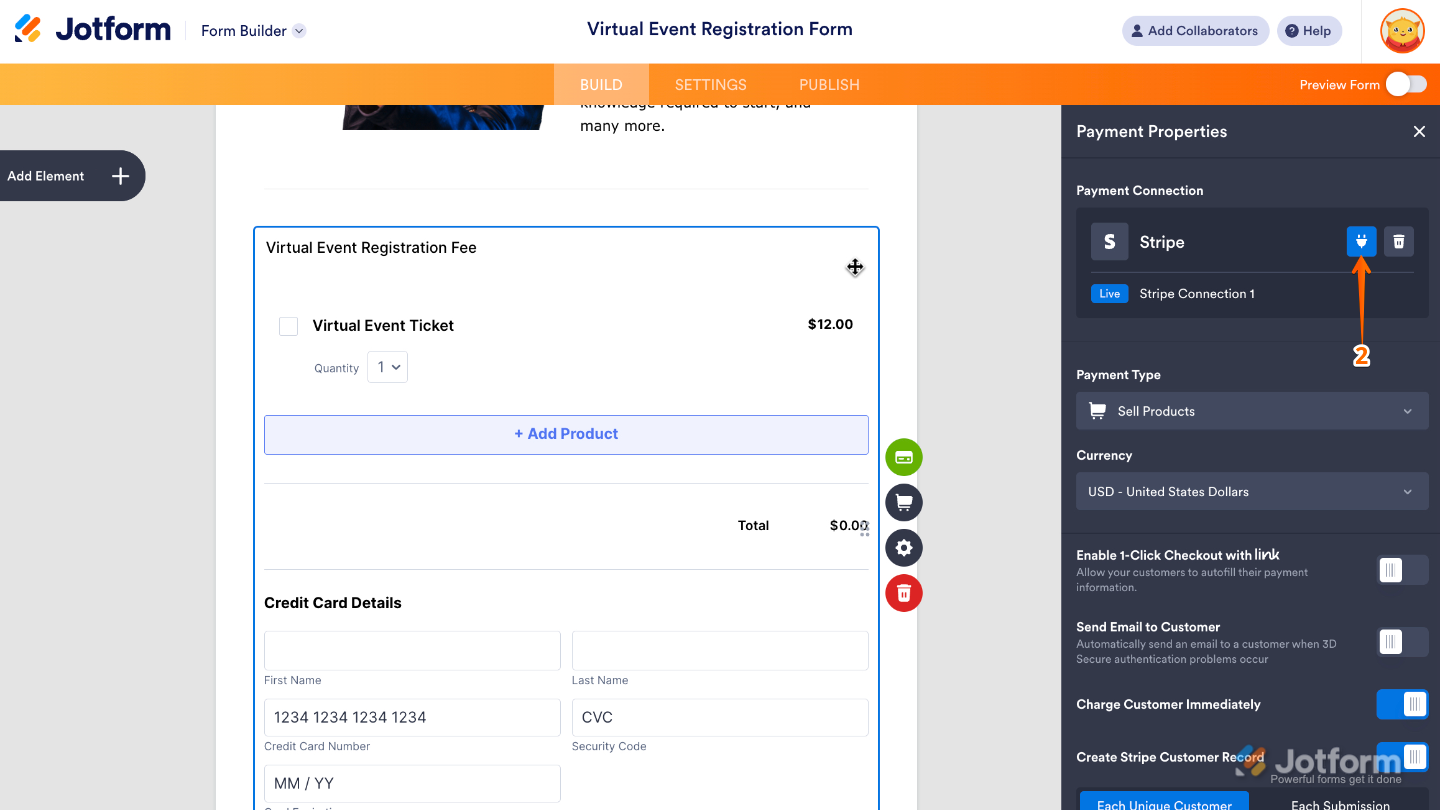Viewport: 1440px width, 810px height.
Task: Click the shopping cart product list icon
Action: click(x=904, y=502)
